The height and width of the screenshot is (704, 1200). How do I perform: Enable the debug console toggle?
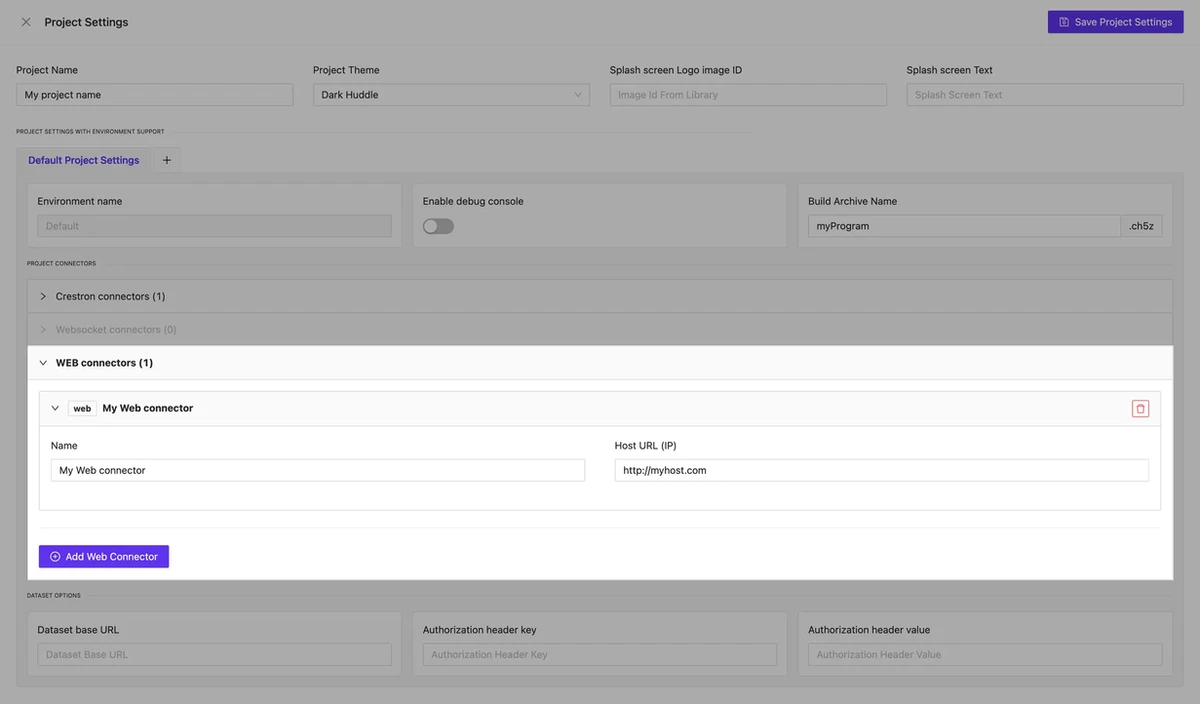(x=437, y=225)
